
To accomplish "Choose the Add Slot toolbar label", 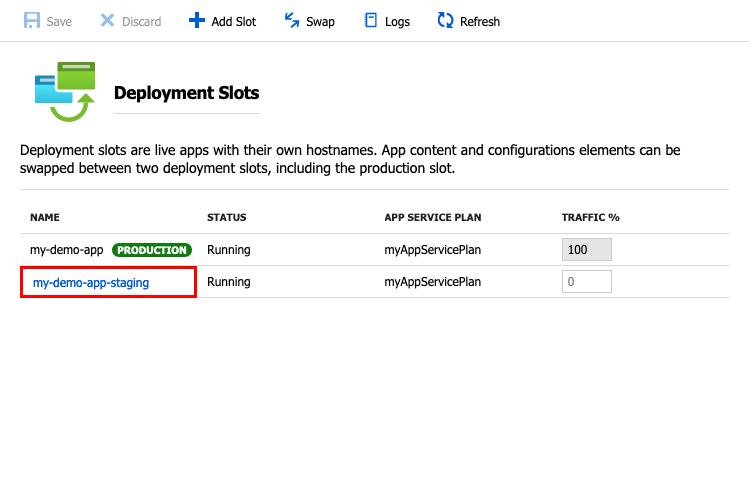I will [x=234, y=21].
